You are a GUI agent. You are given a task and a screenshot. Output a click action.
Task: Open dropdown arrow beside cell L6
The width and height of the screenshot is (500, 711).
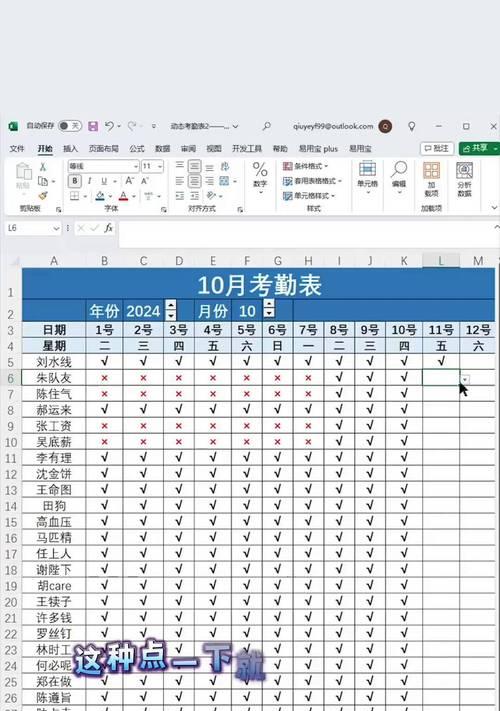click(465, 380)
